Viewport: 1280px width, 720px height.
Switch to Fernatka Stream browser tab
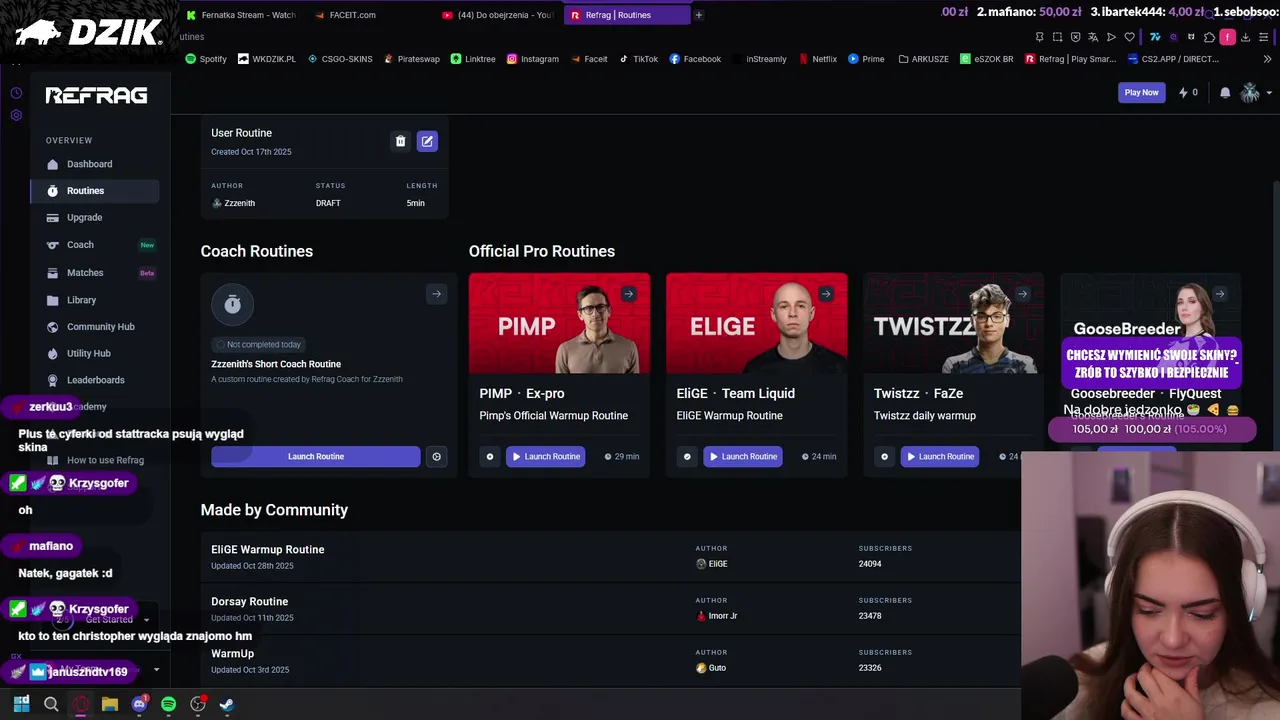click(241, 15)
